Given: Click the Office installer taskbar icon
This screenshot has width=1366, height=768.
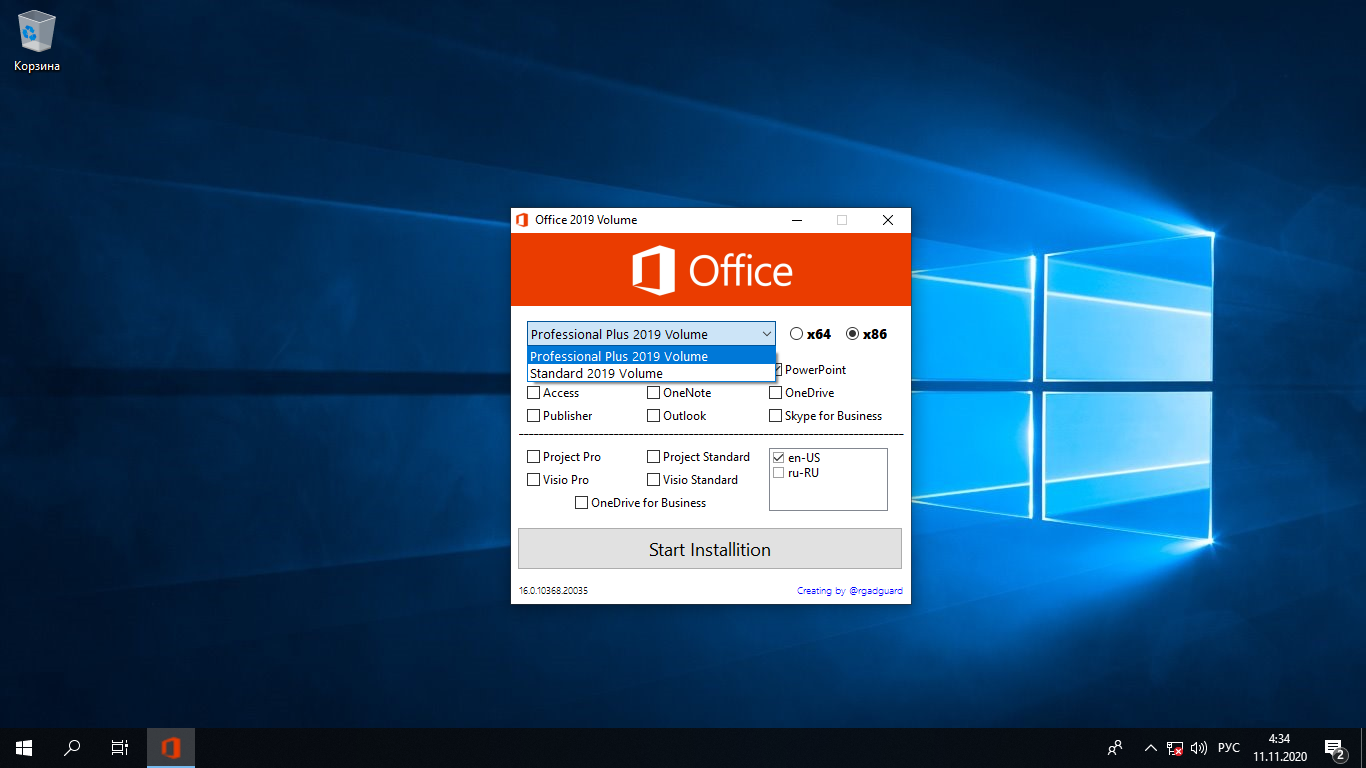Looking at the screenshot, I should [171, 747].
